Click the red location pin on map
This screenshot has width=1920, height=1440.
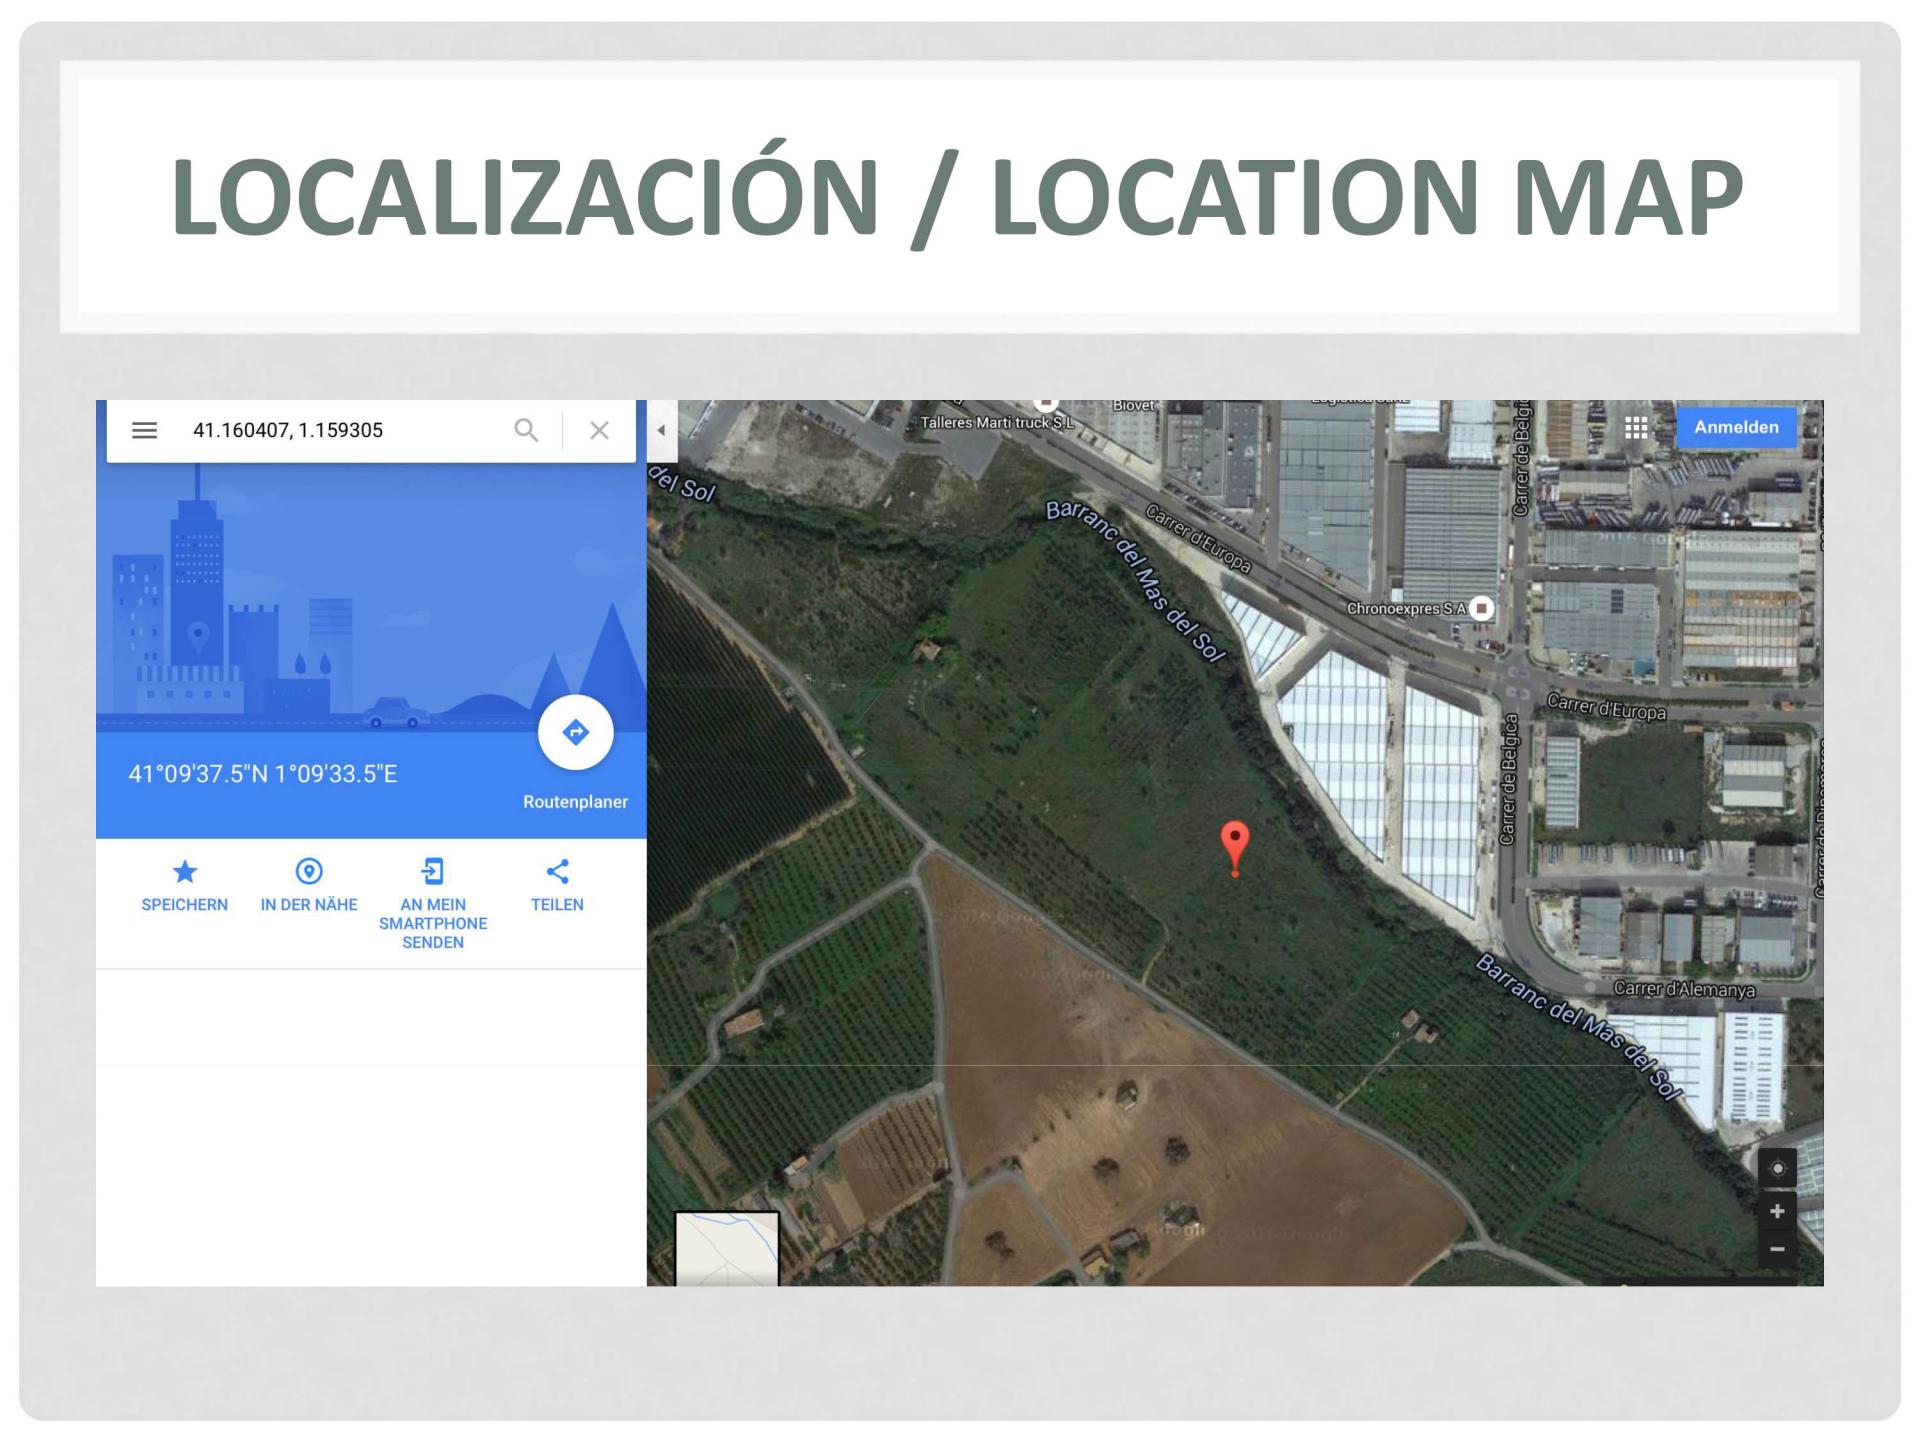click(x=1235, y=842)
